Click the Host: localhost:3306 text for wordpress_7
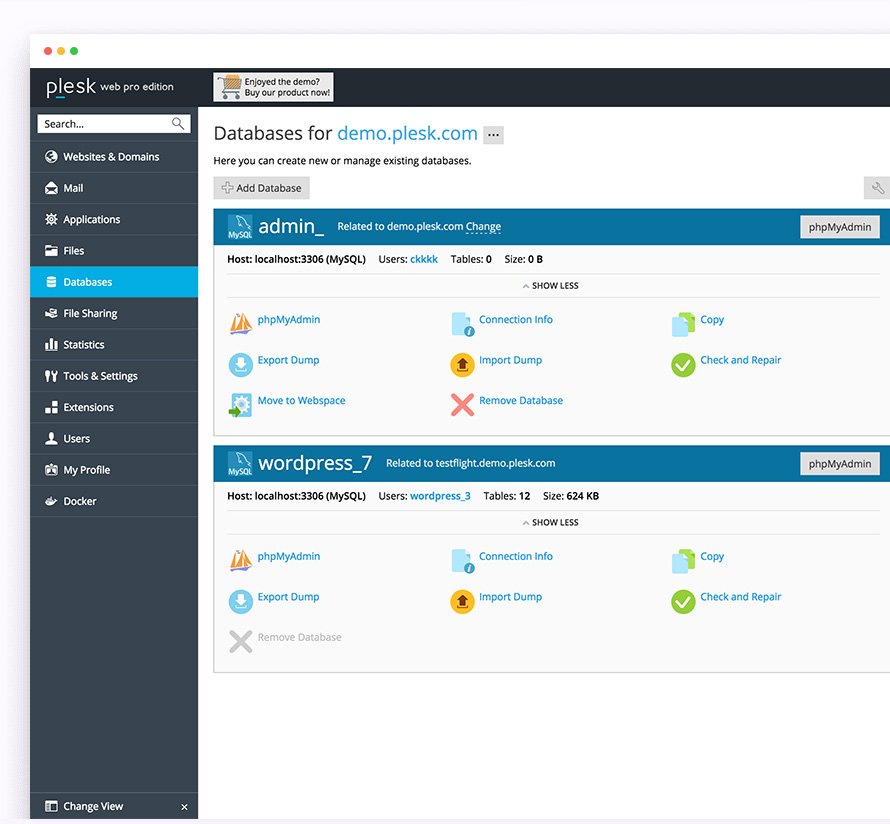 click(x=296, y=496)
